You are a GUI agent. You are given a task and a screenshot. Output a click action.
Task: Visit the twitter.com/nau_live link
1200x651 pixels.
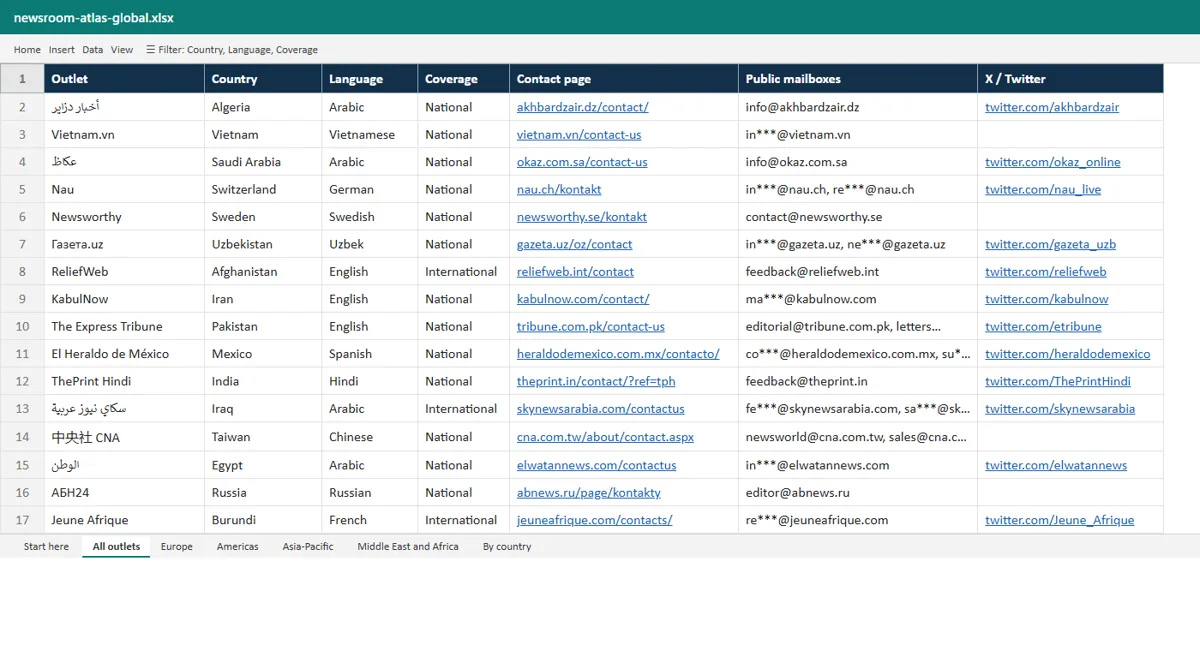[x=1042, y=189]
